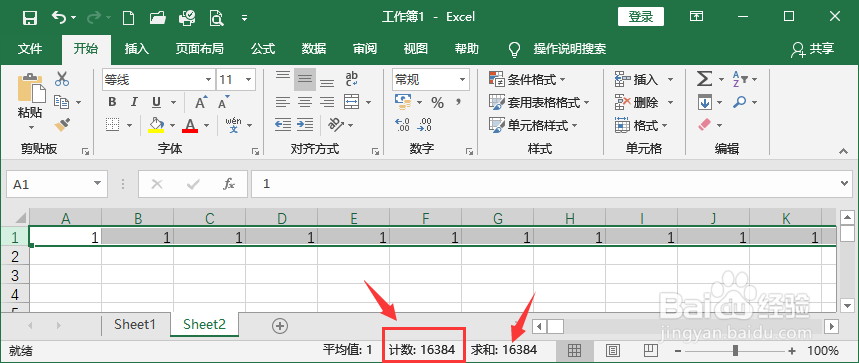Increase indent

[305, 125]
